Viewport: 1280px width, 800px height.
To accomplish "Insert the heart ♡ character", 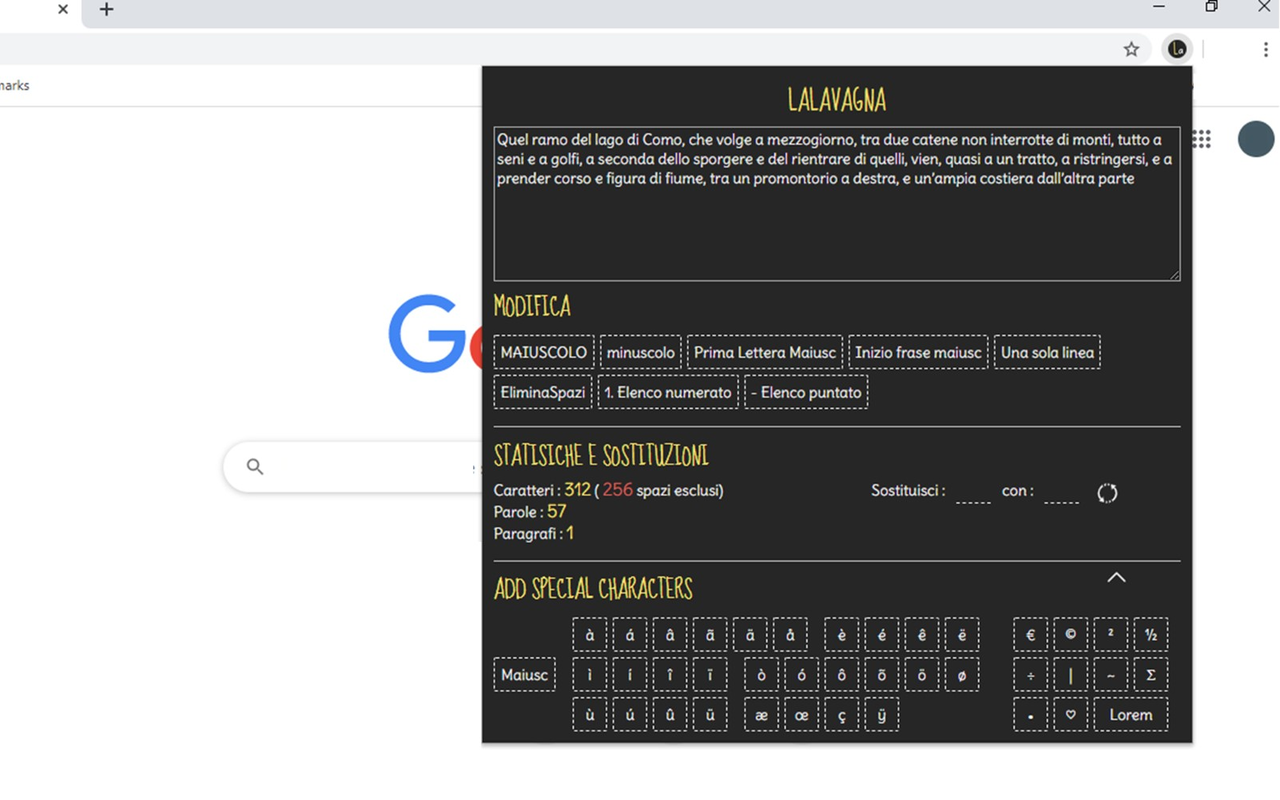I will tap(1070, 714).
